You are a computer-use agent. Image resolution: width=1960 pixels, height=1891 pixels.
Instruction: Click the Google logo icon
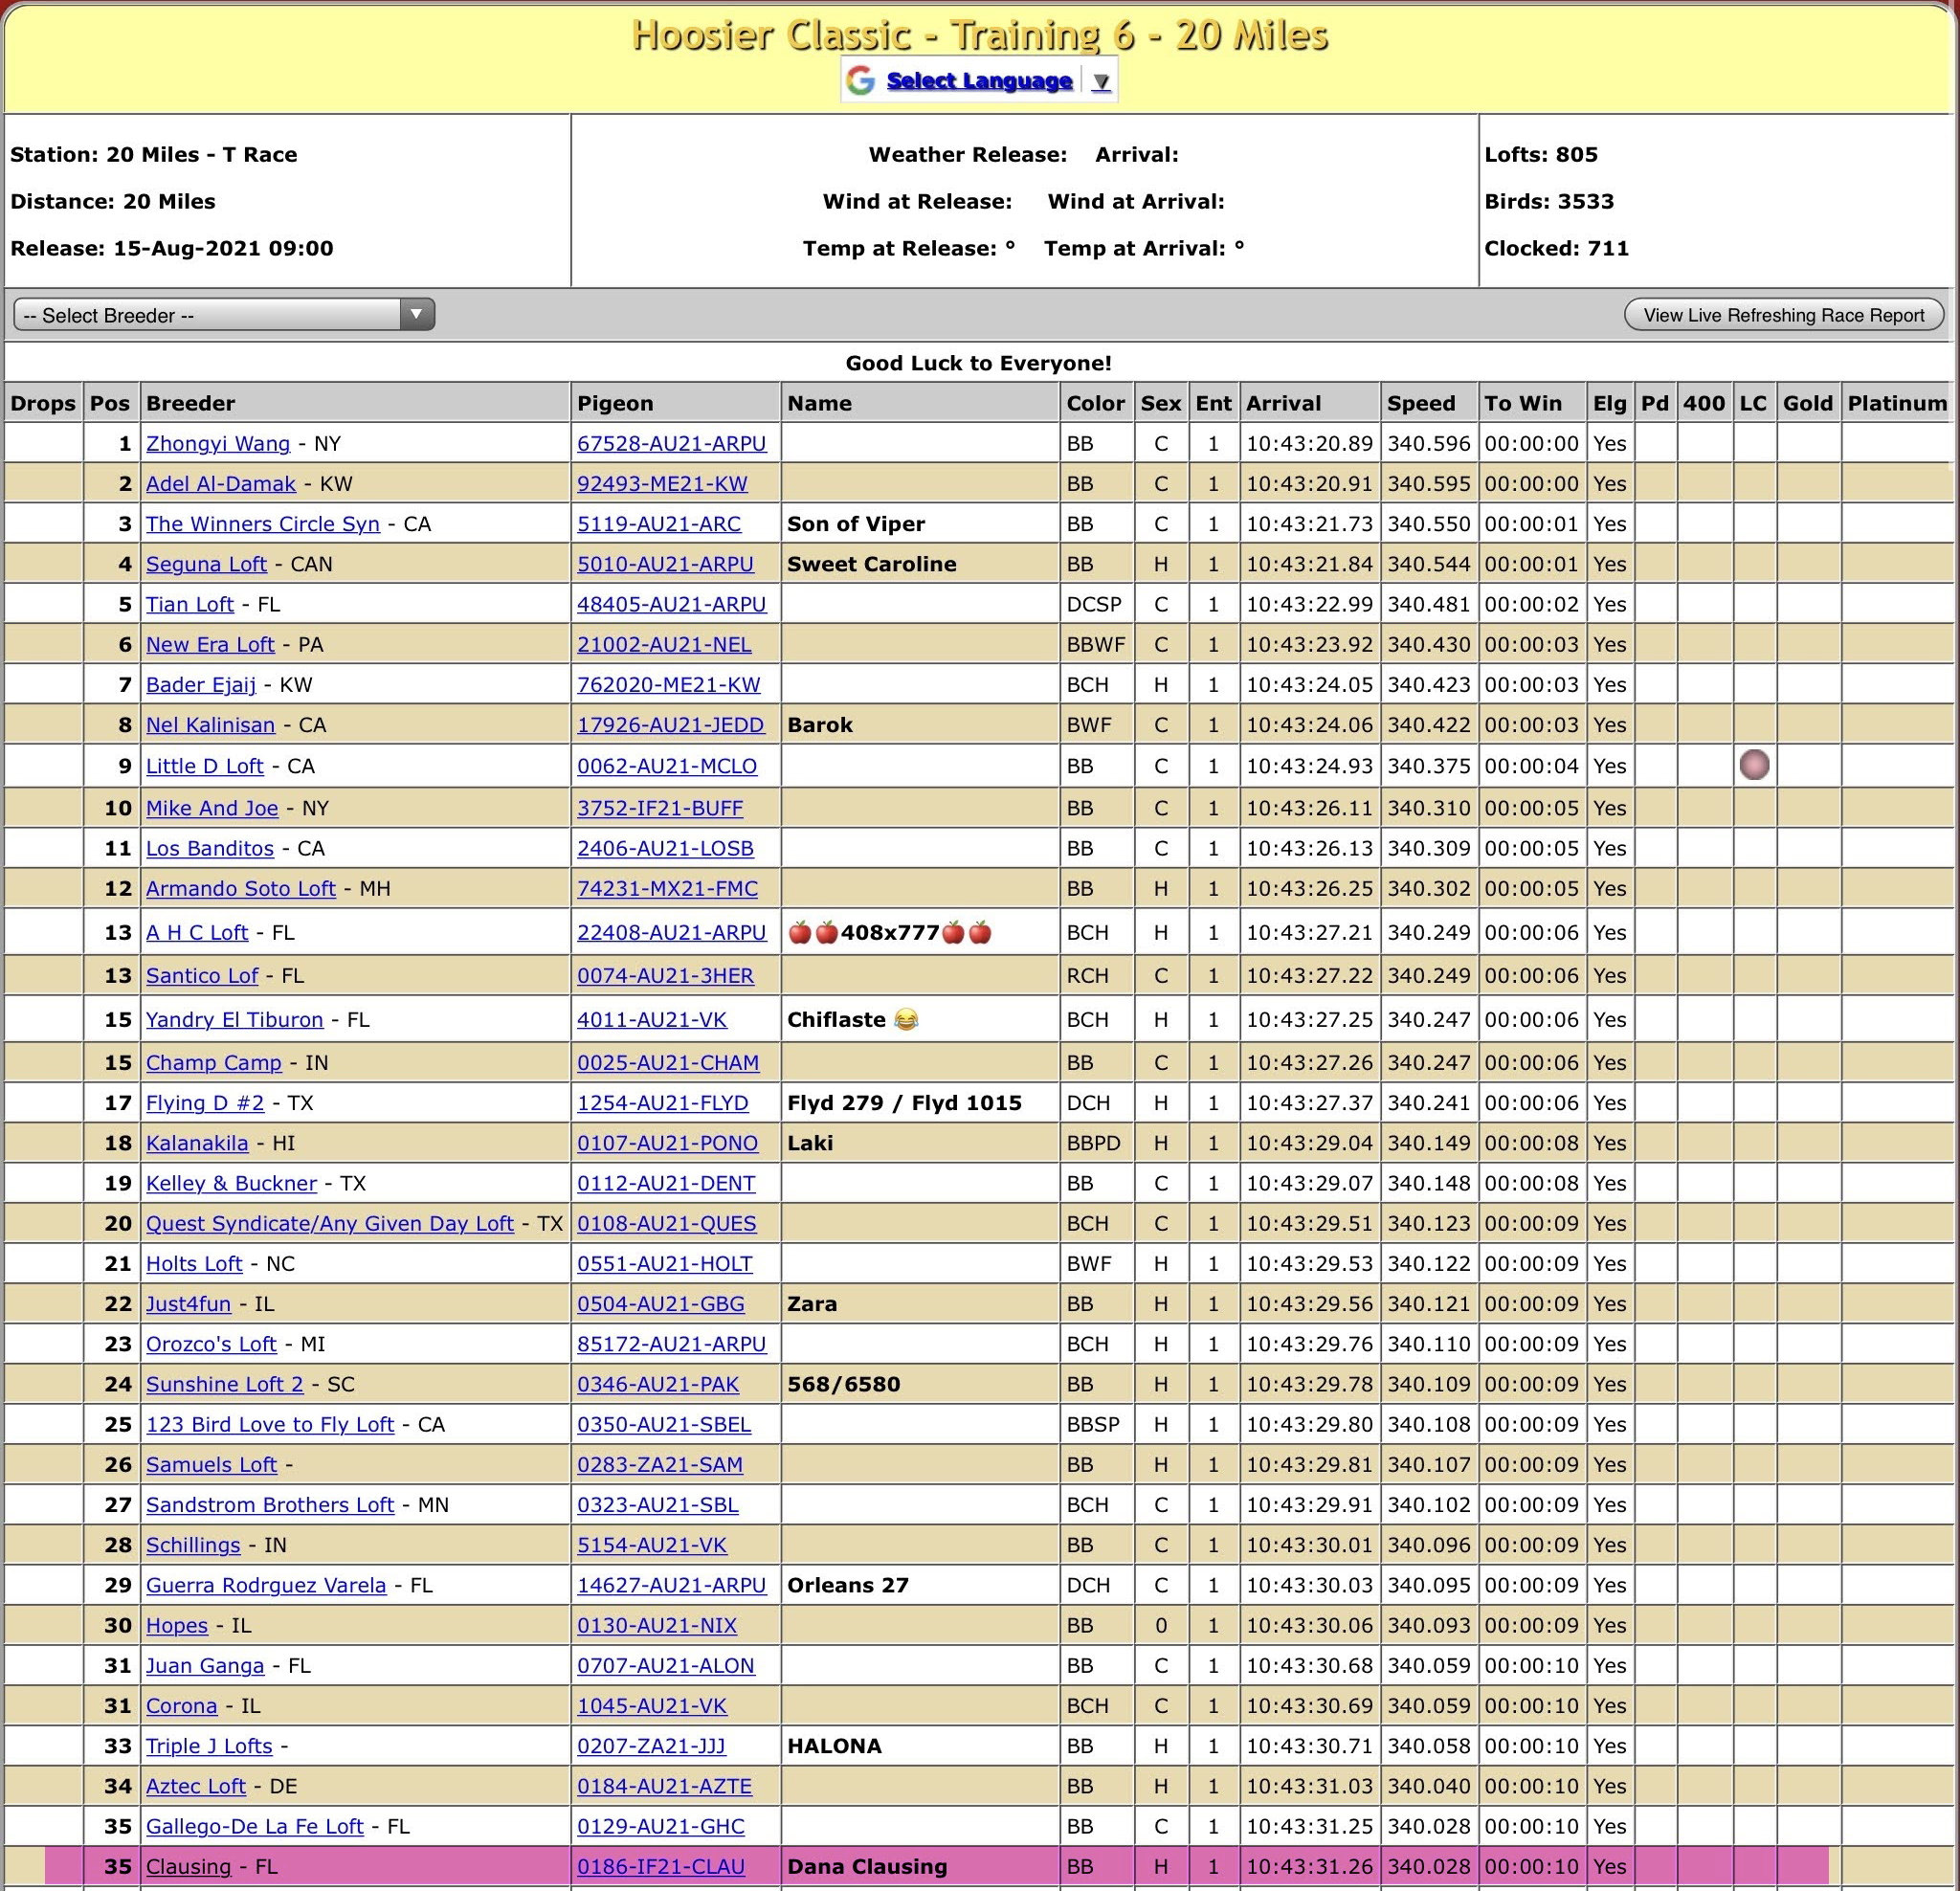click(860, 81)
